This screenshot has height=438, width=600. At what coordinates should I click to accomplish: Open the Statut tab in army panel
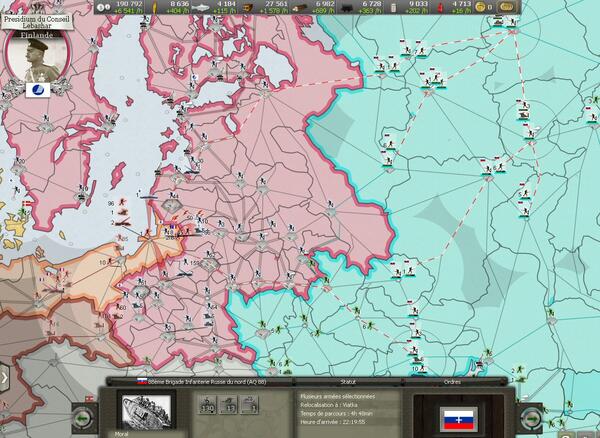tap(348, 382)
